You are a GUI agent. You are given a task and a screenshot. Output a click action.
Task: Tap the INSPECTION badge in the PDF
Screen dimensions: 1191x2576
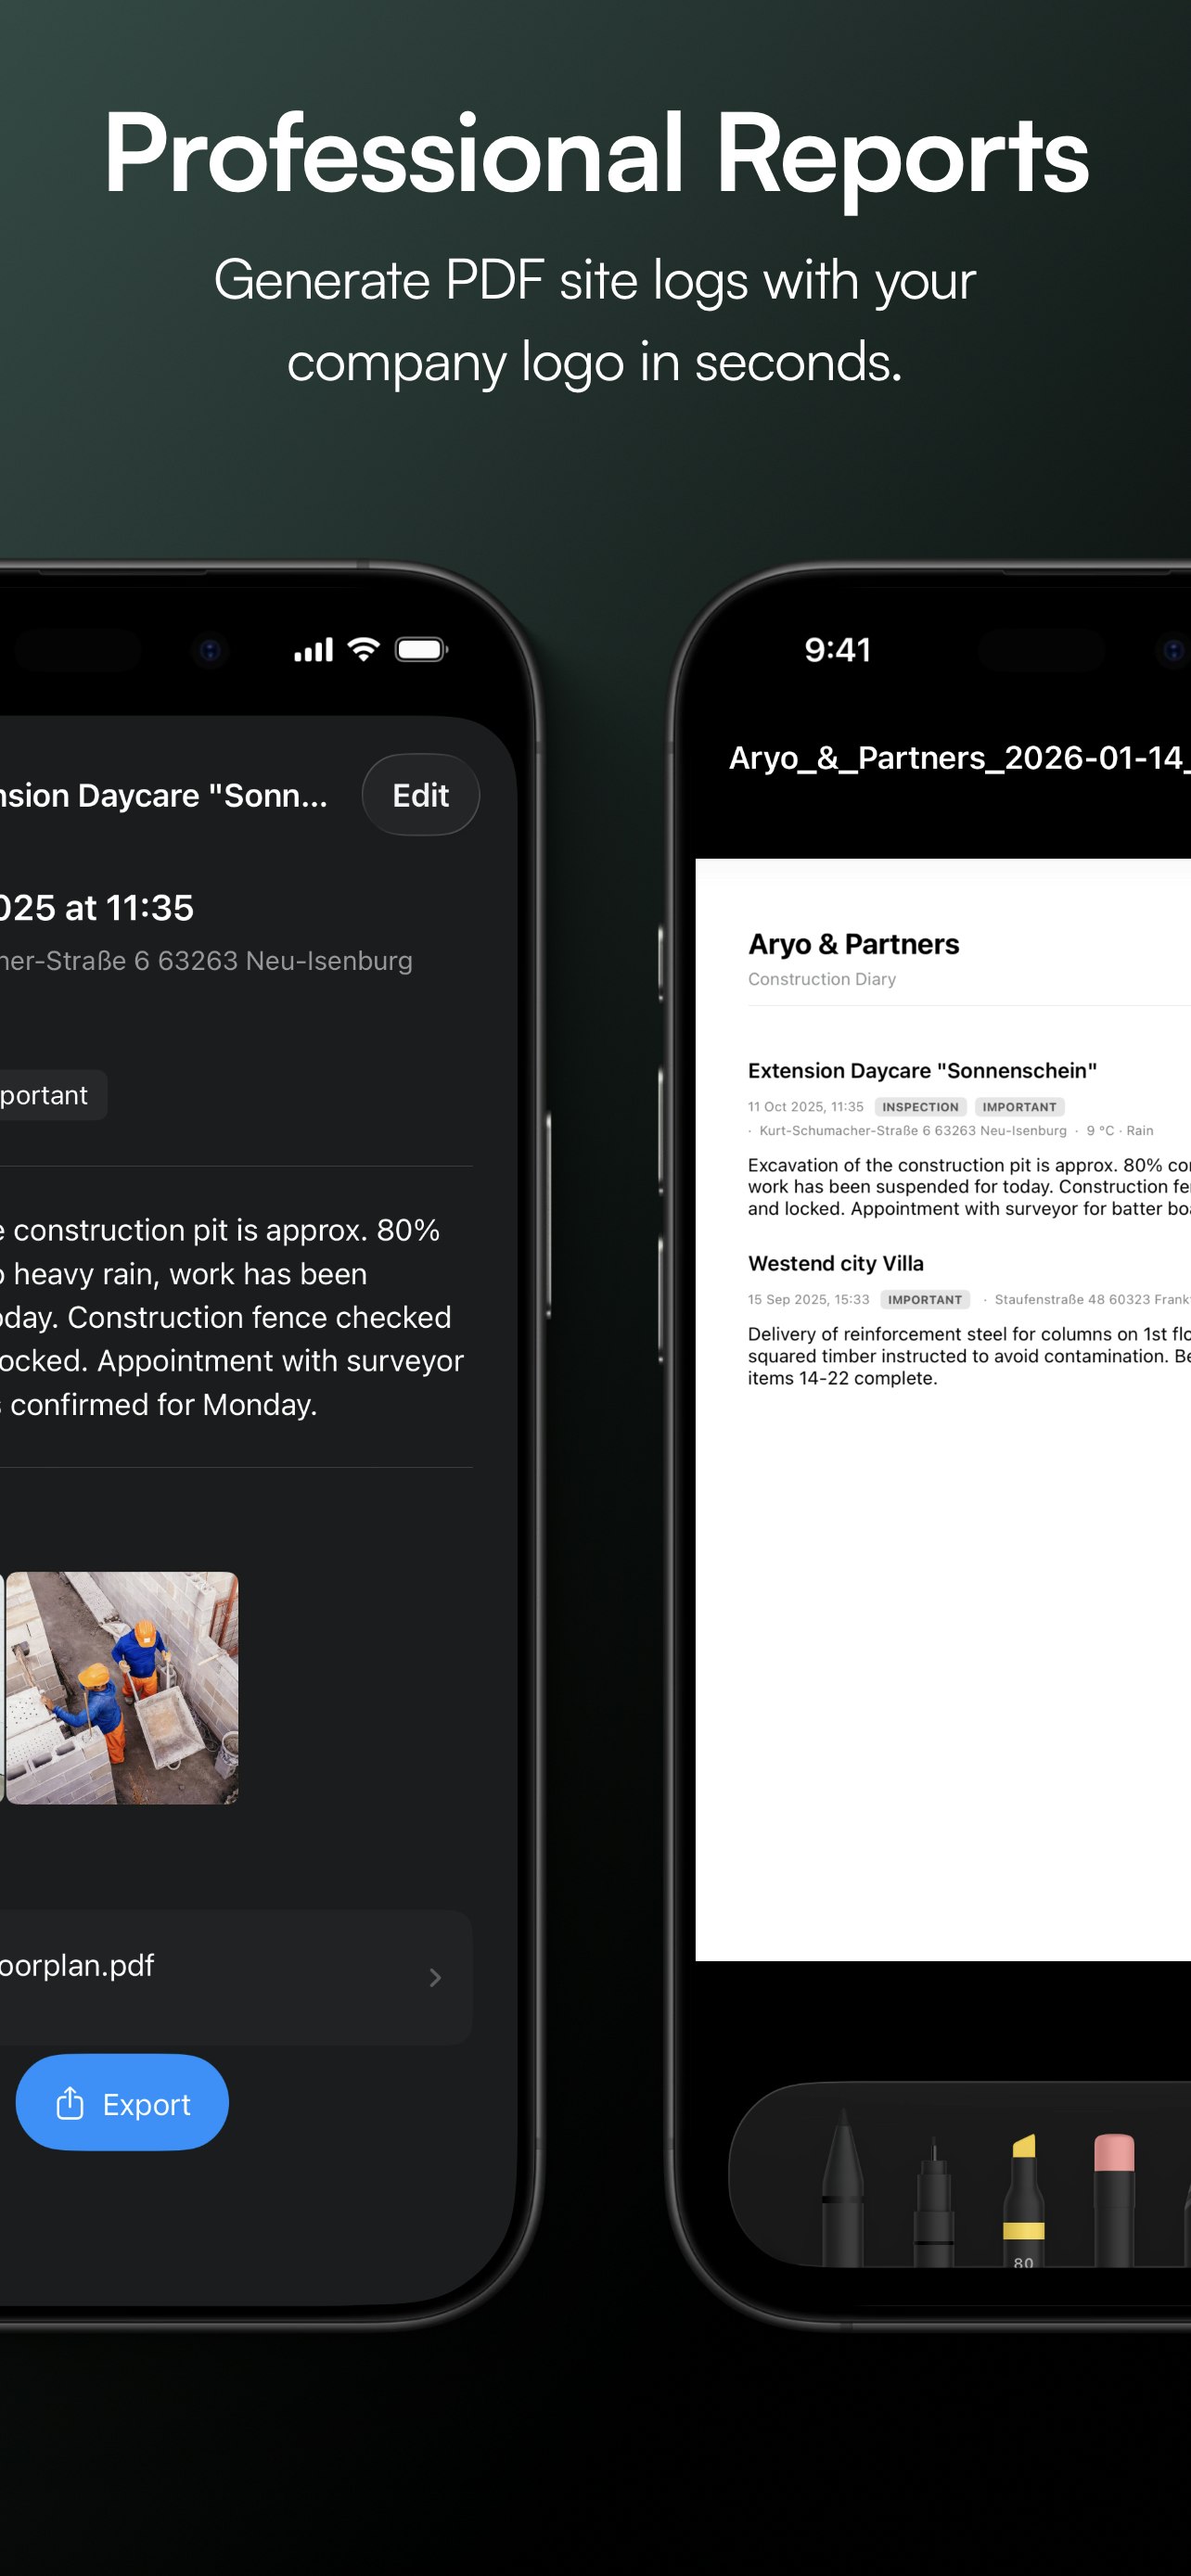click(920, 1106)
